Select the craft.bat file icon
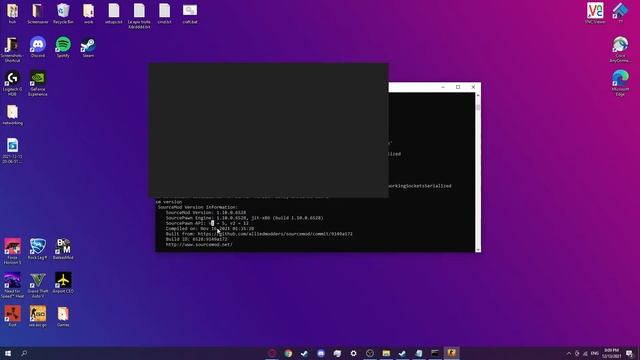 pos(190,13)
